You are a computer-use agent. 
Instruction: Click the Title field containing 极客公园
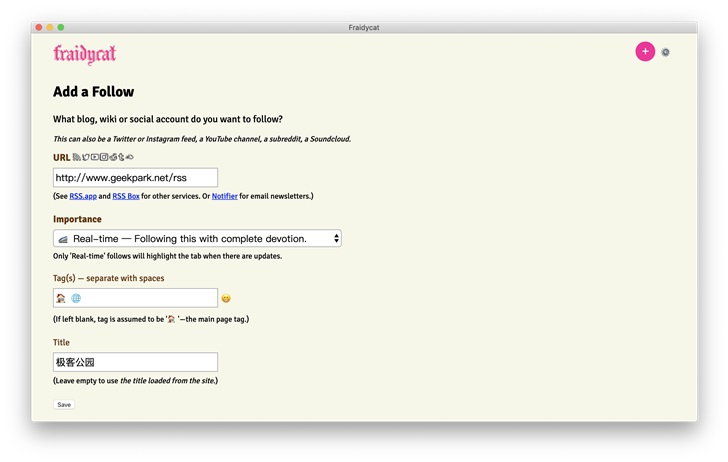(x=135, y=362)
